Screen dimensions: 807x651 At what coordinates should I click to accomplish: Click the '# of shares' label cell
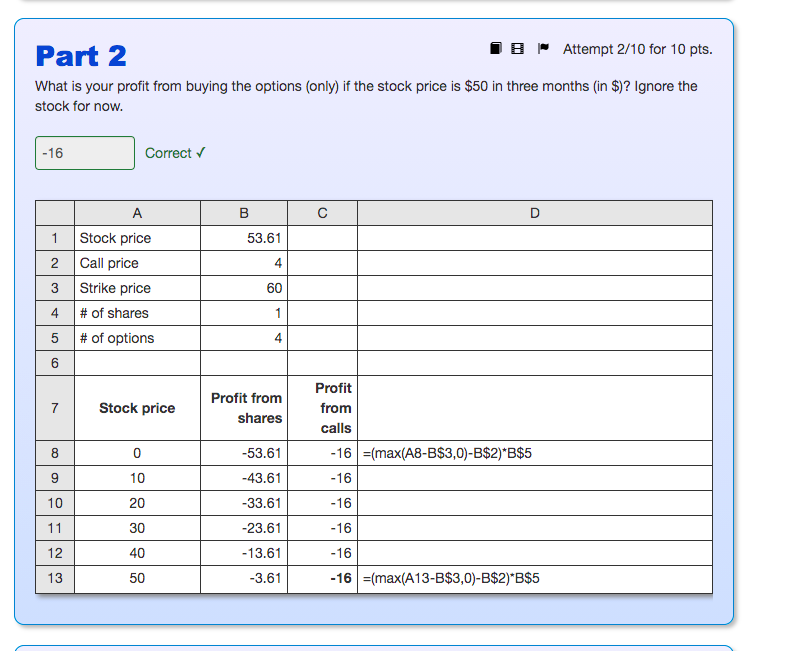pos(137,313)
